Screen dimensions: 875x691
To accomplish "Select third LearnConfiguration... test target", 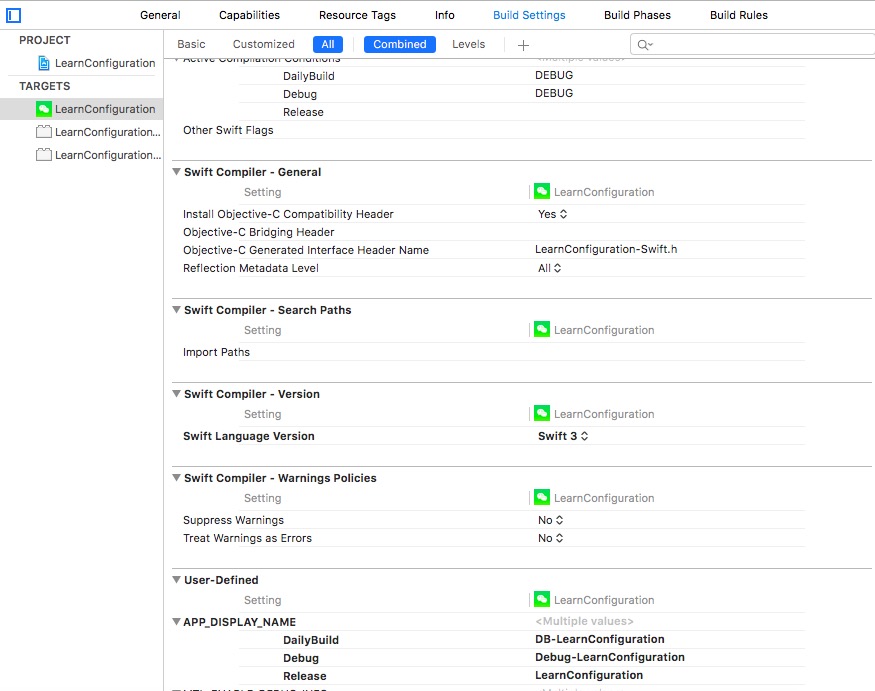I will click(x=98, y=155).
